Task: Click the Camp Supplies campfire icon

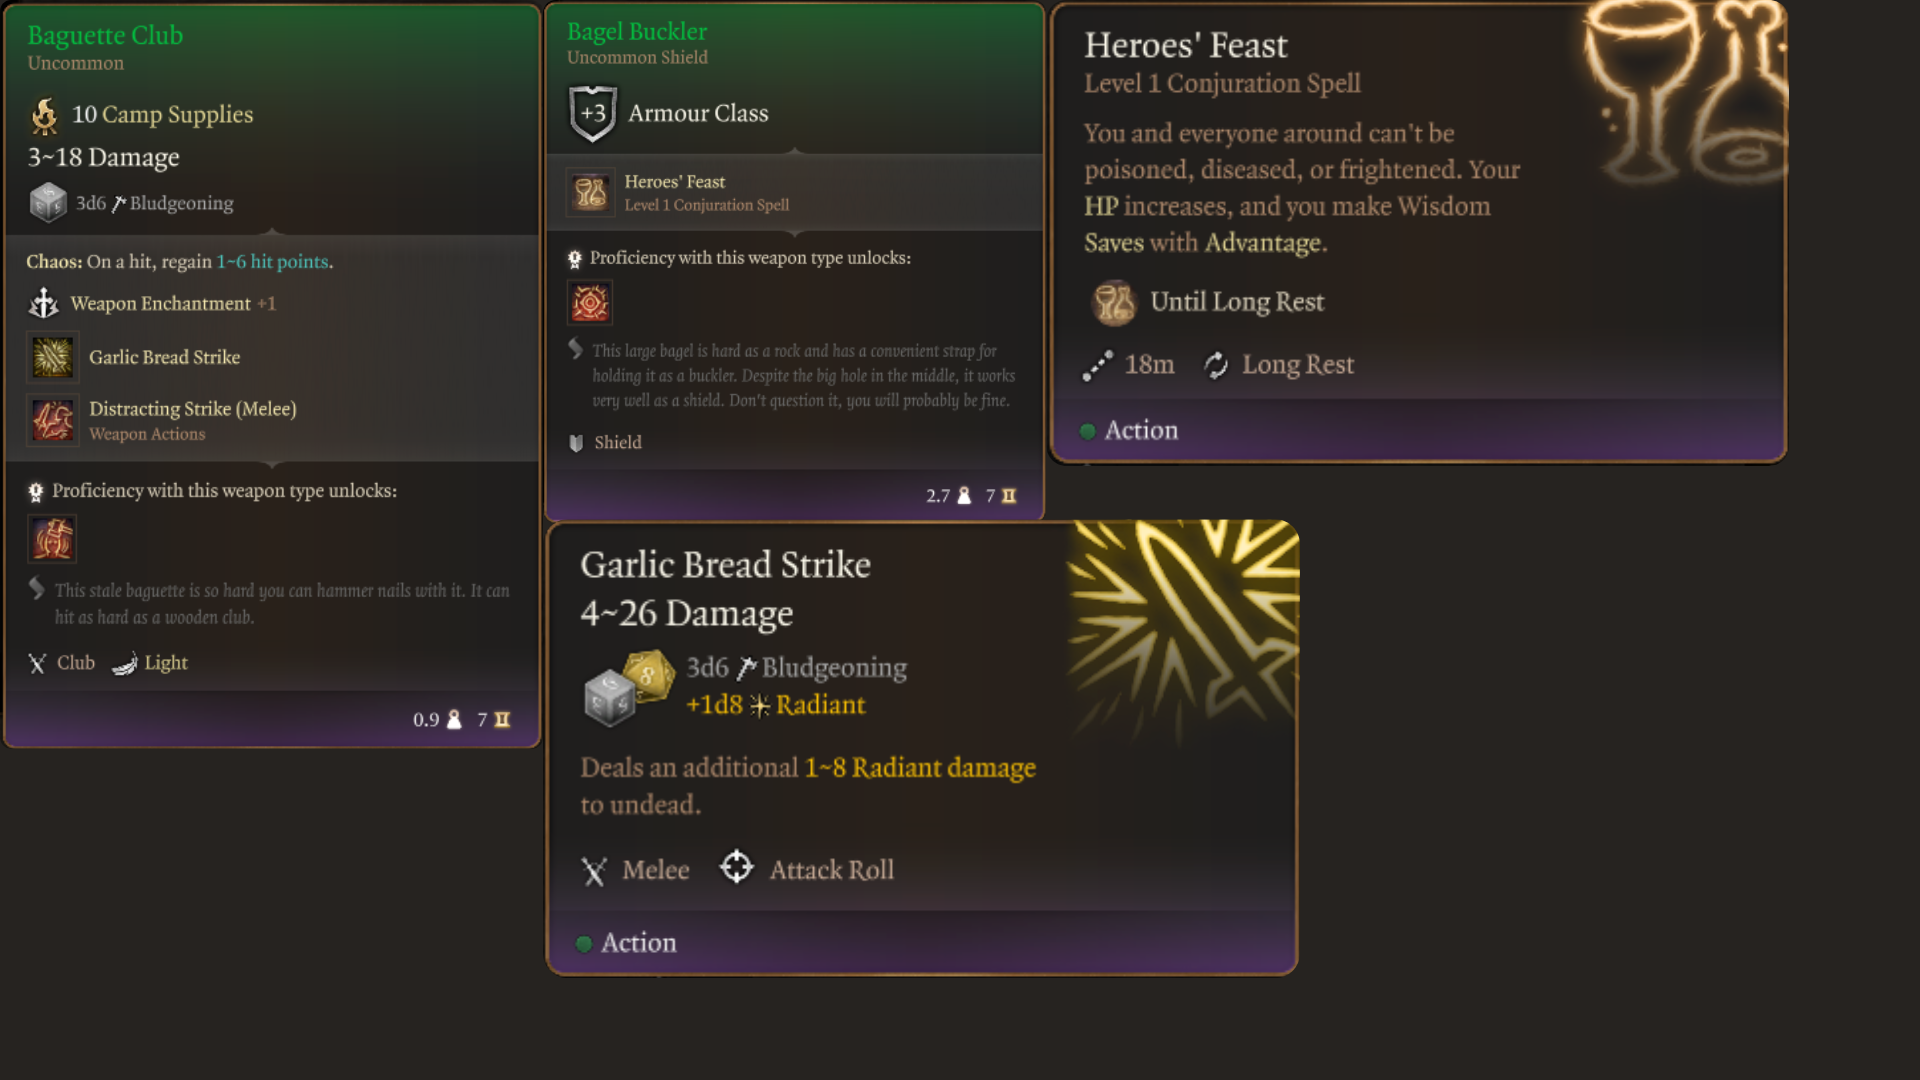Action: coord(45,116)
